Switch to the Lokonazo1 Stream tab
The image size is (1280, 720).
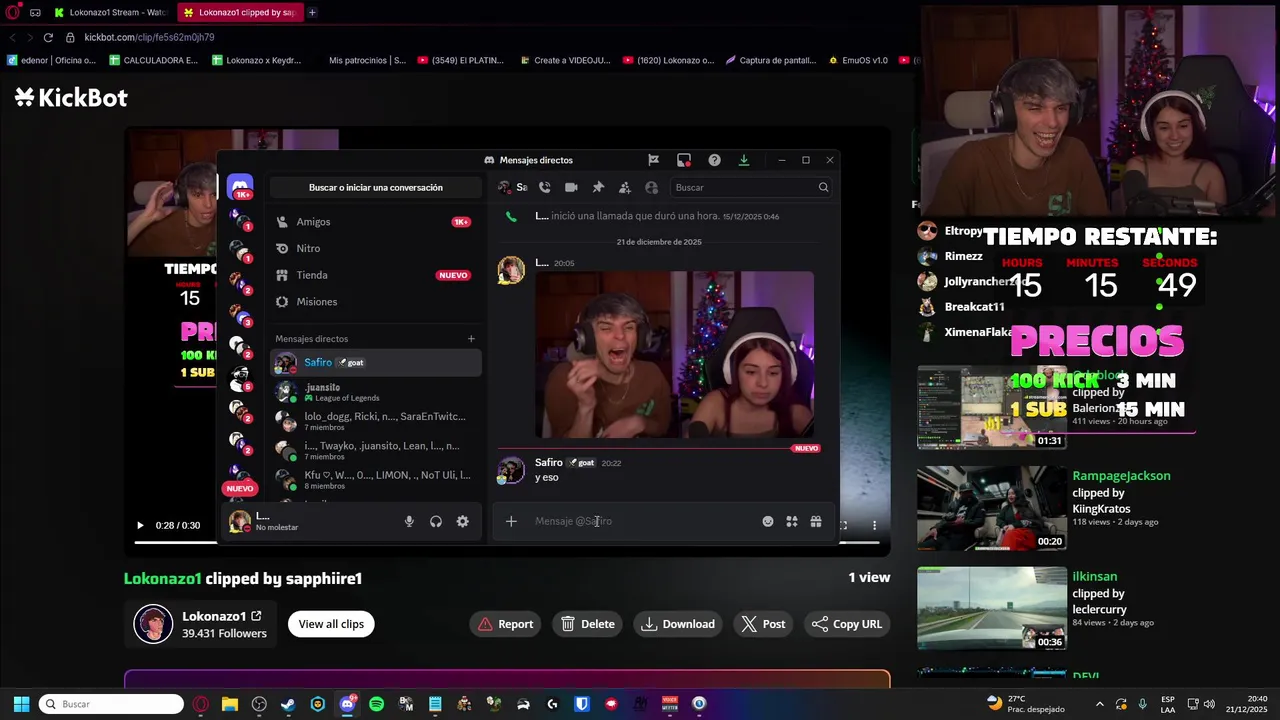click(110, 12)
